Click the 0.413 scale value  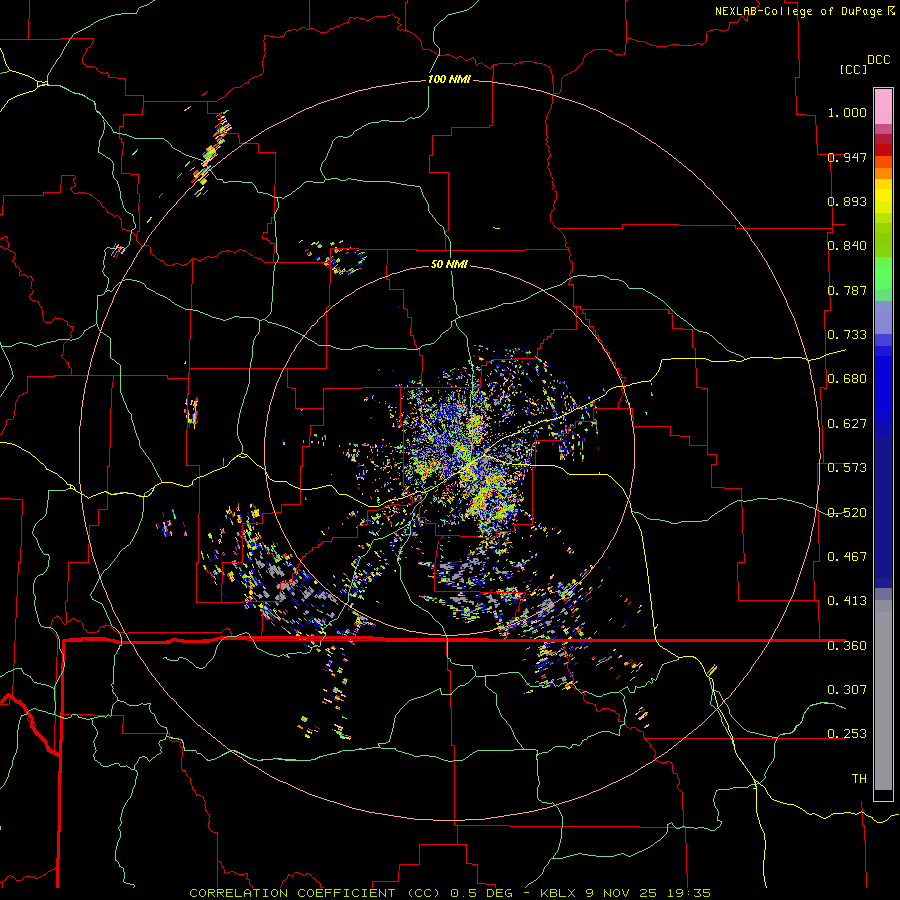pos(847,601)
